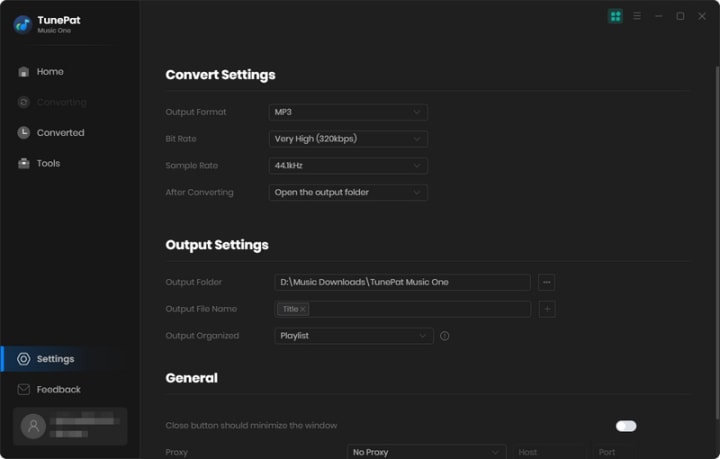This screenshot has width=720, height=459.
Task: Open the Sample Rate dropdown showing 44.1kHz
Action: click(x=348, y=166)
